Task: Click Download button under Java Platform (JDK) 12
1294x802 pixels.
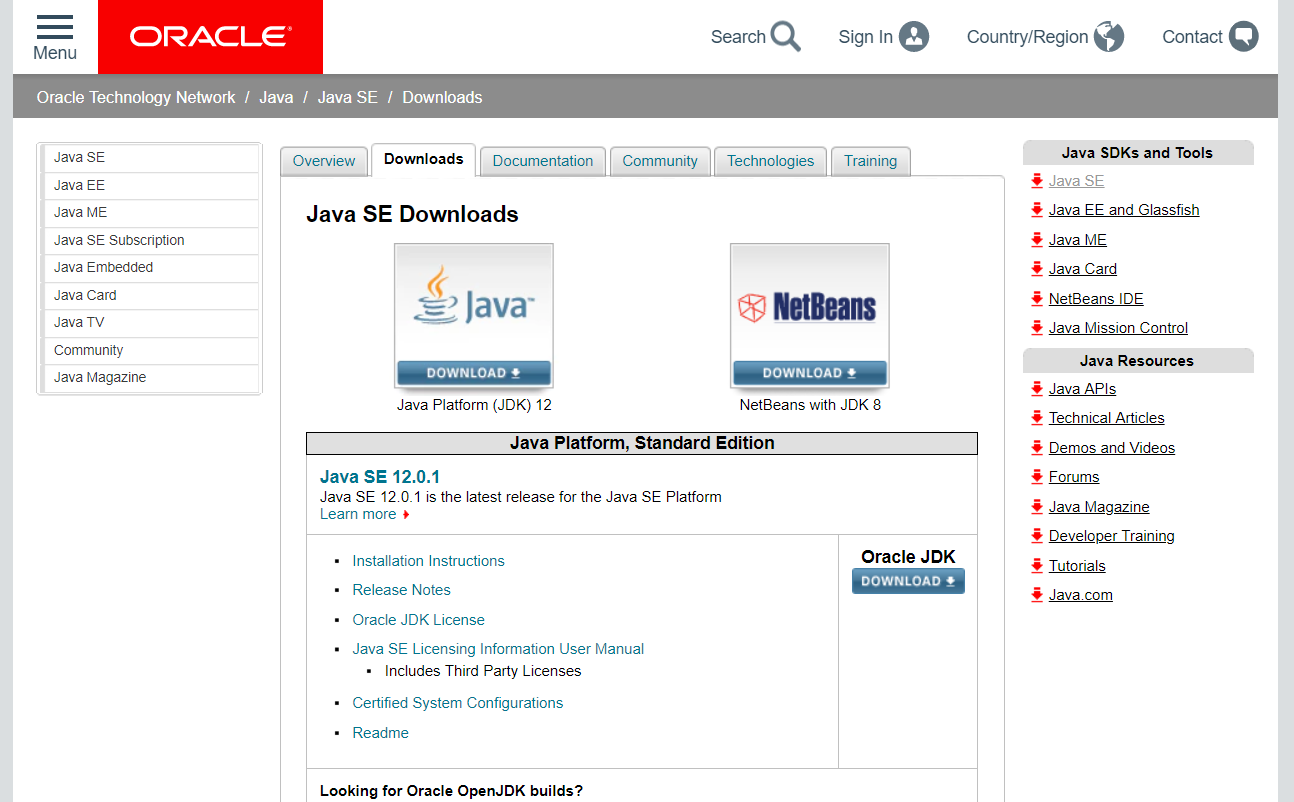Action: pos(474,373)
